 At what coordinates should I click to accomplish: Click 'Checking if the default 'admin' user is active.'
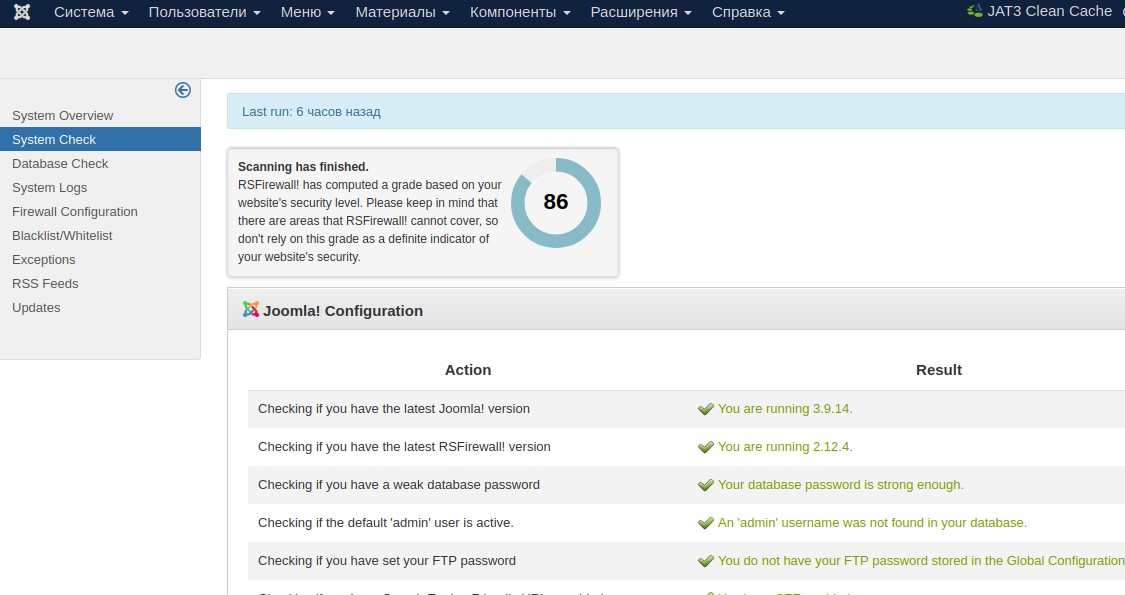(386, 523)
